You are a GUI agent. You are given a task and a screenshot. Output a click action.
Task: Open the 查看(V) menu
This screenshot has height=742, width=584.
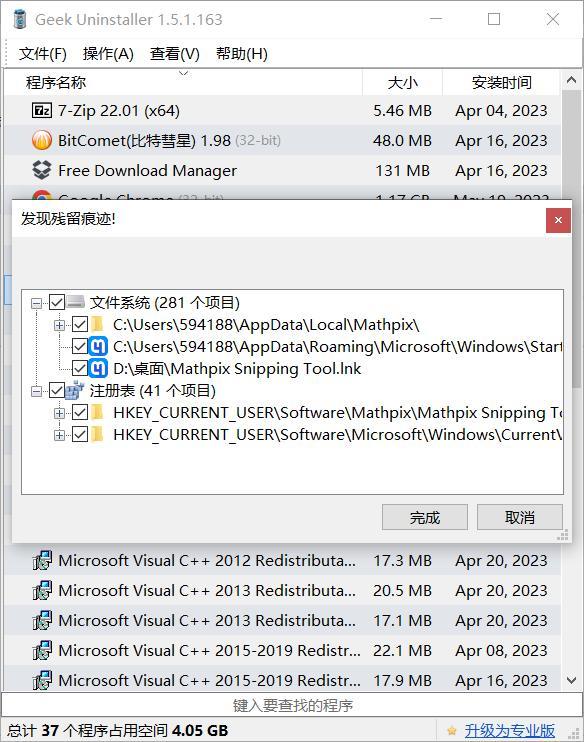(x=175, y=54)
